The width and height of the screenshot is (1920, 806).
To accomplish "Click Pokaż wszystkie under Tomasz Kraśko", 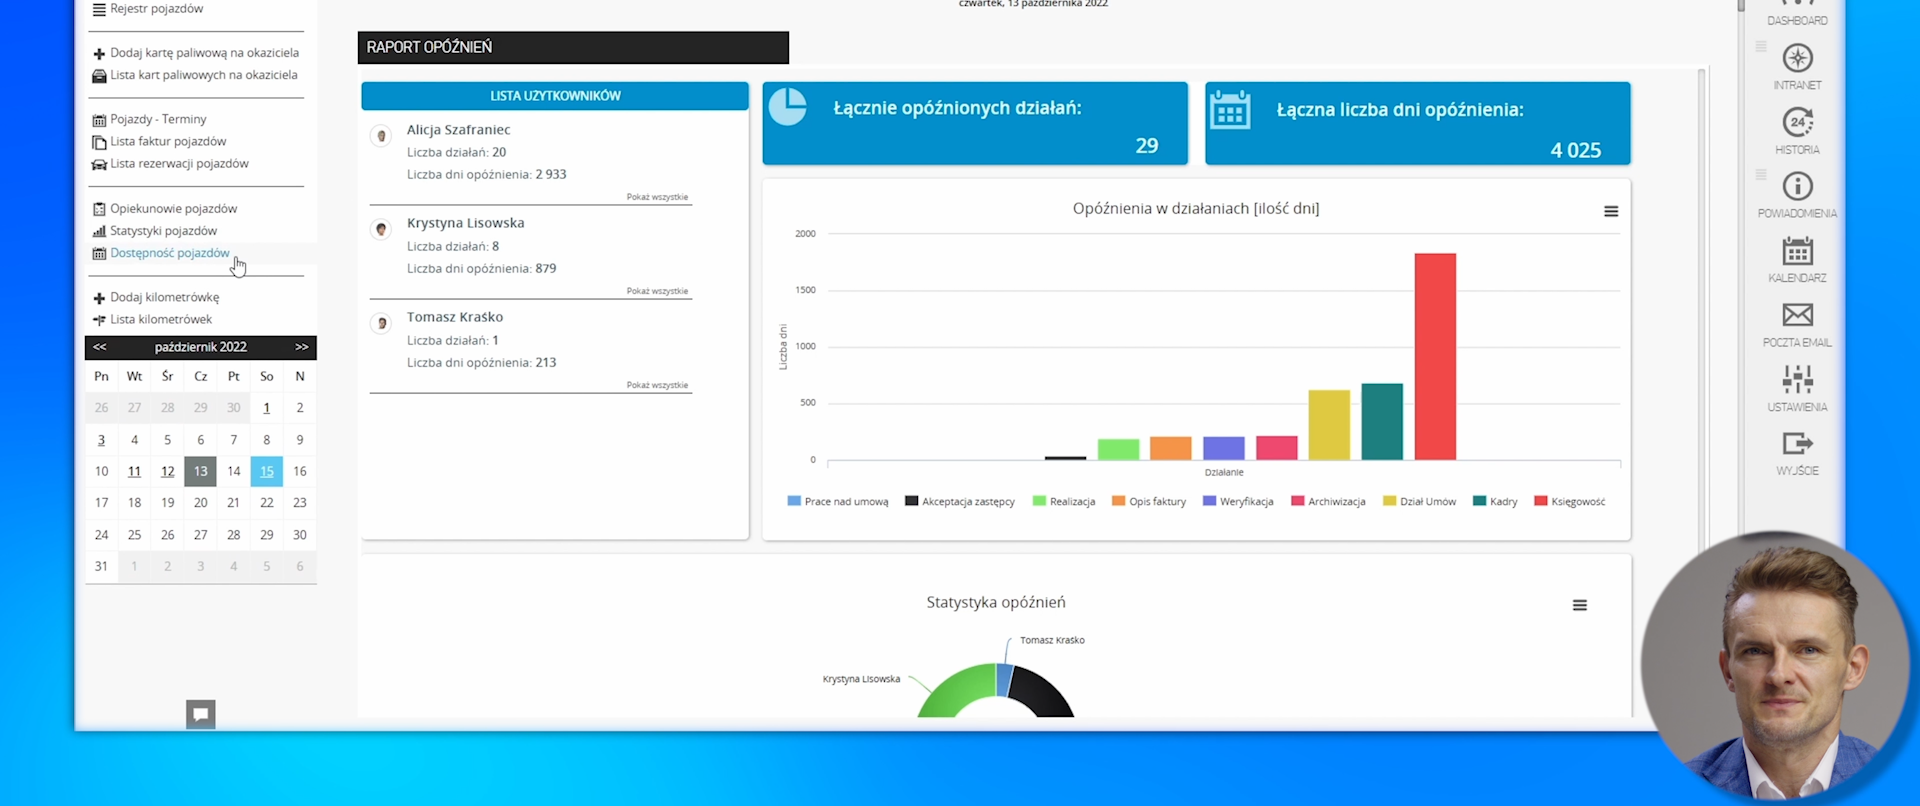I will coord(657,385).
